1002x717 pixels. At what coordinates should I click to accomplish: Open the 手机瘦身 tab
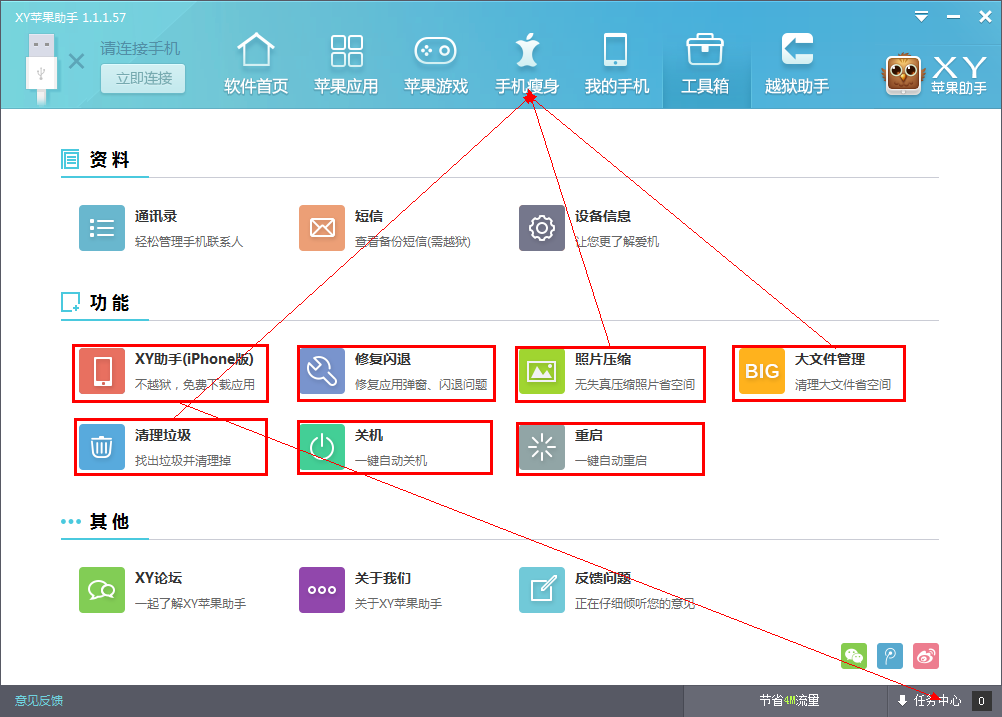click(527, 64)
